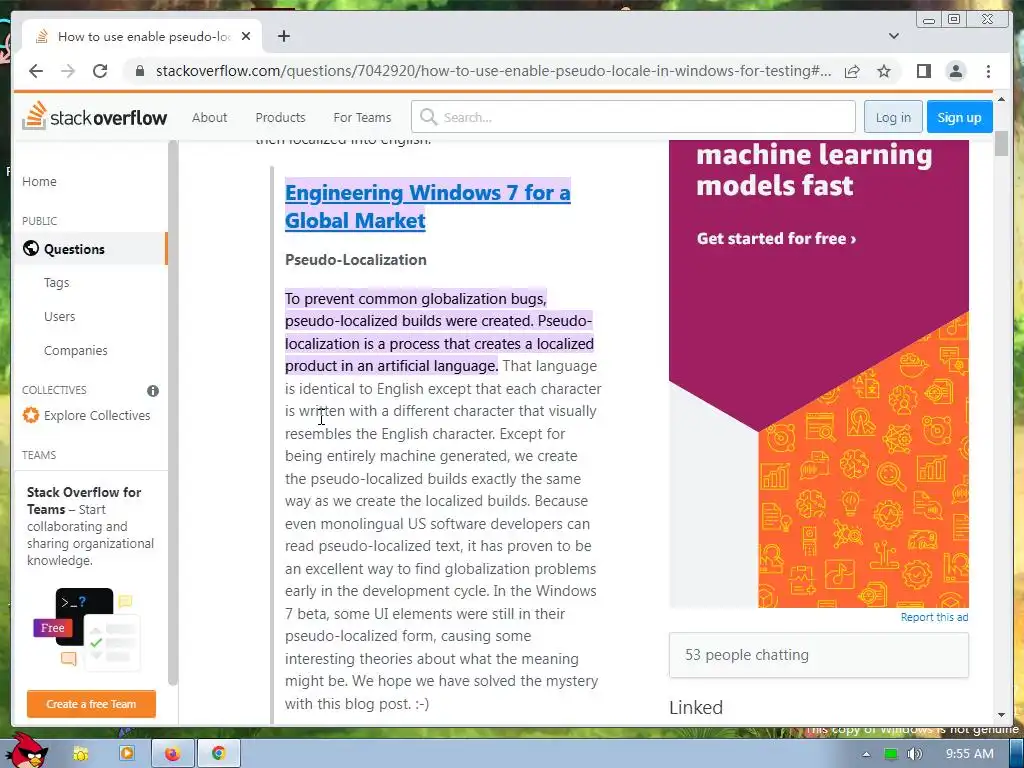Viewport: 1024px width, 768px height.
Task: Click the page vertical scrollbar thumb
Action: (x=1001, y=144)
